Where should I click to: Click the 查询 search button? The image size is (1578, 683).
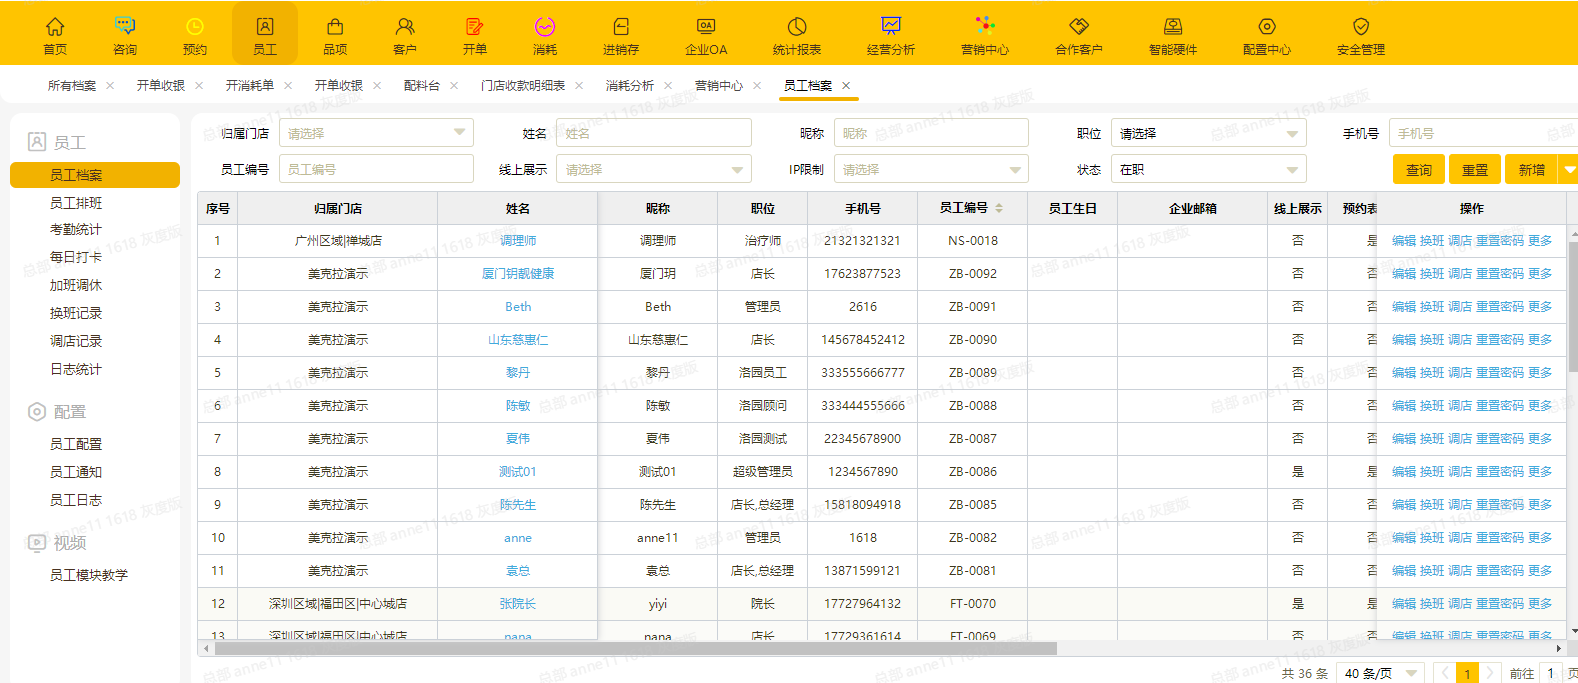point(1419,170)
